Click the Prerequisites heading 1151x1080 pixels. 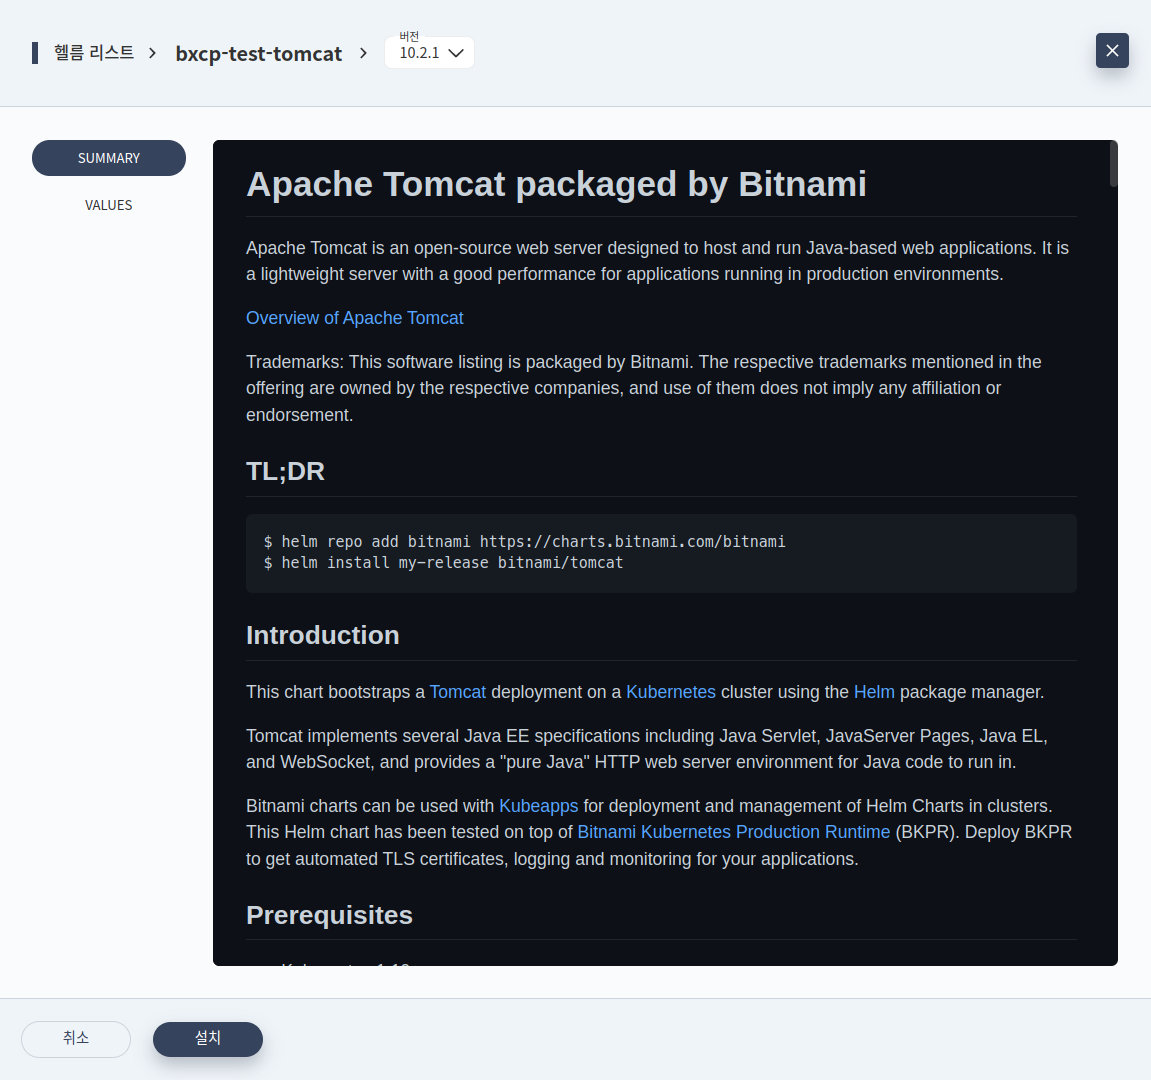[330, 916]
